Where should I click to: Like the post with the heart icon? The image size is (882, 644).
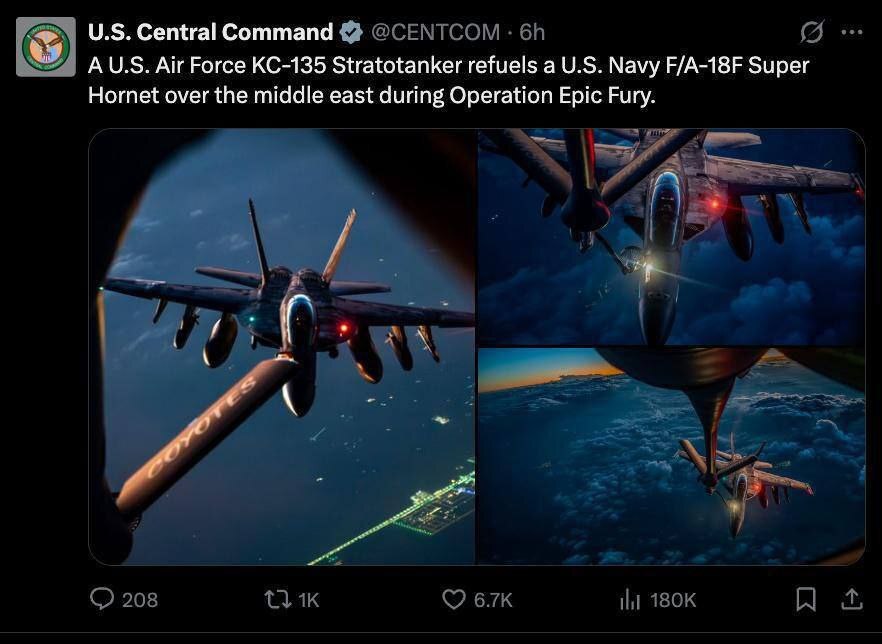click(454, 598)
